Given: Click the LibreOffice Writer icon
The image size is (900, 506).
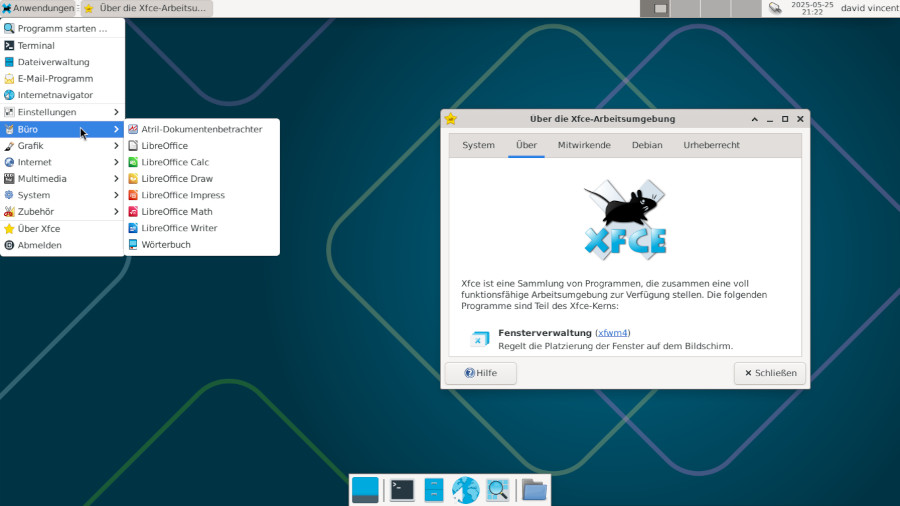Looking at the screenshot, I should click(x=133, y=228).
